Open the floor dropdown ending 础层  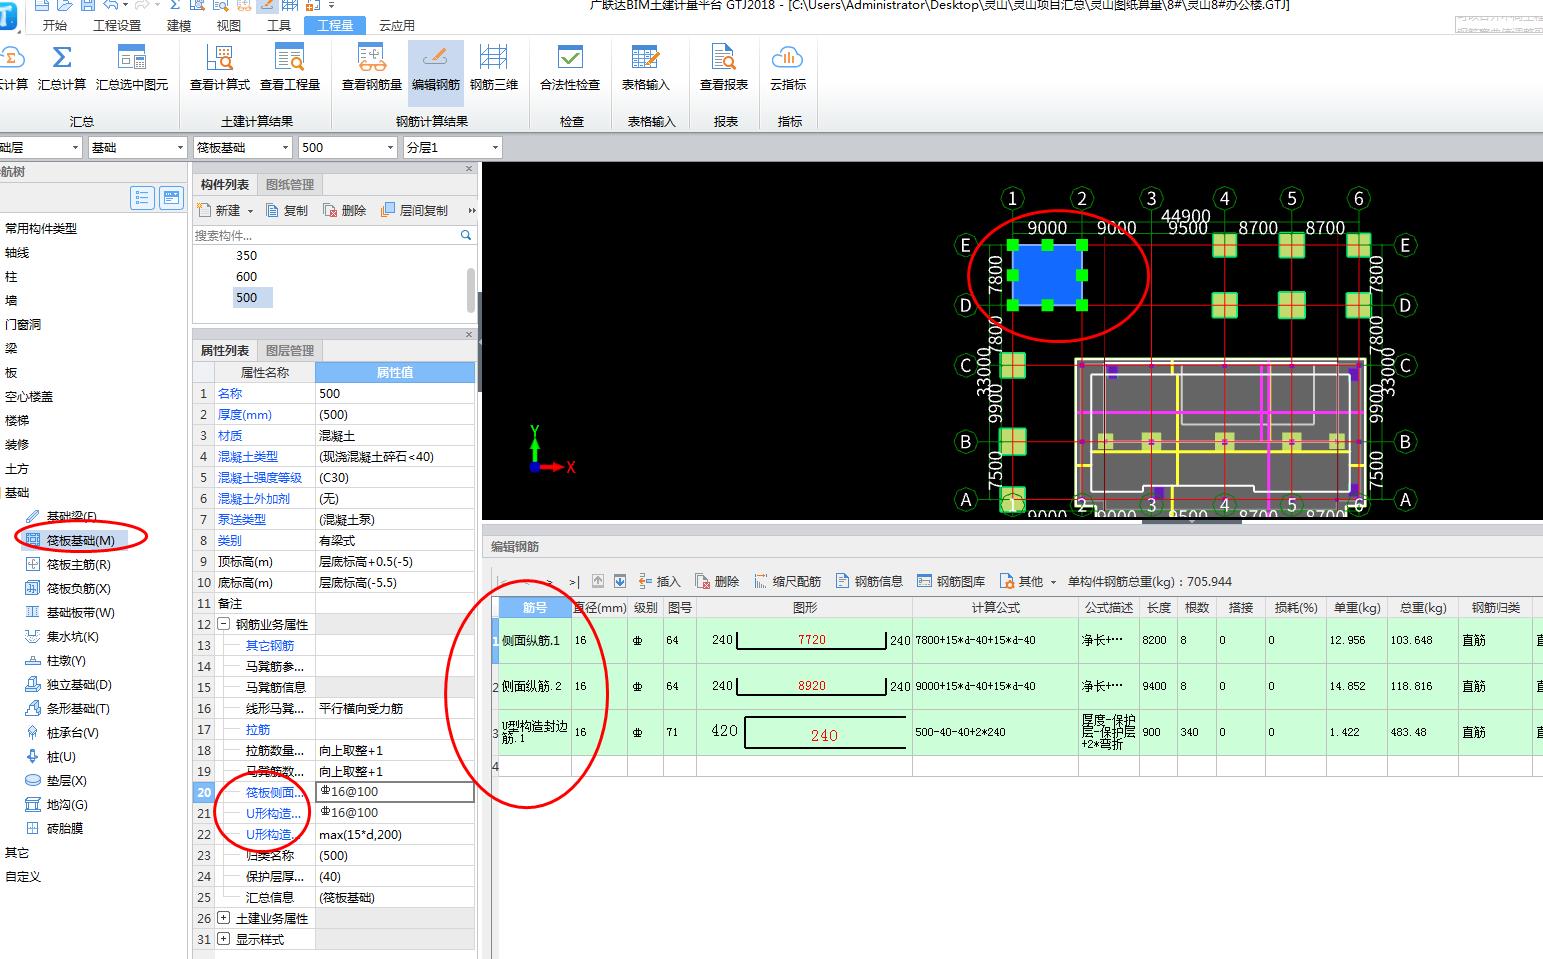[x=40, y=147]
